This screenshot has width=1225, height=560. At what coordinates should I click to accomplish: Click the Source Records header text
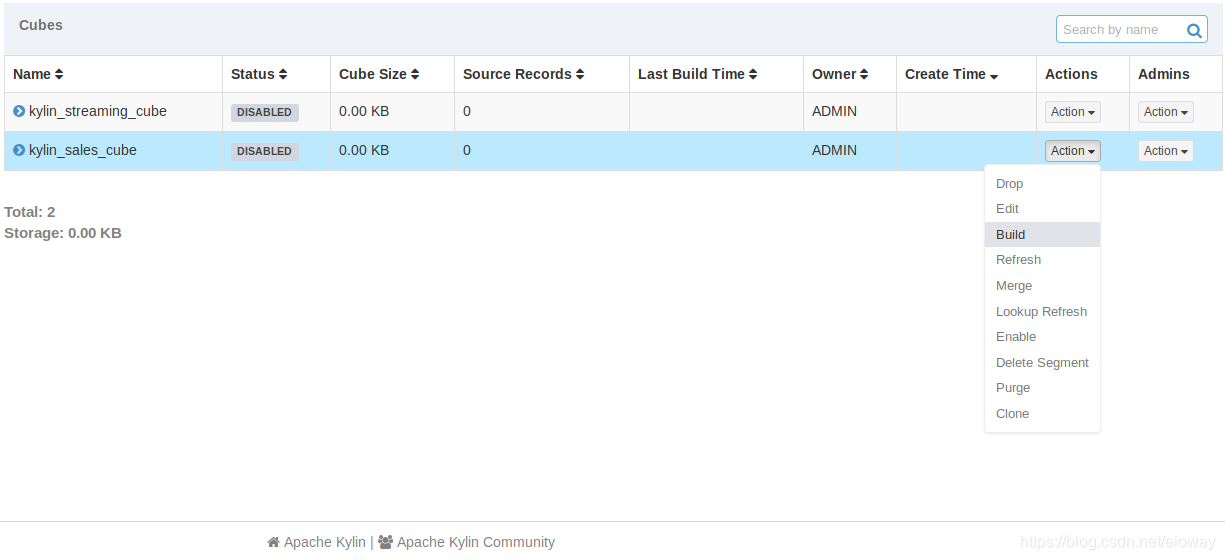click(517, 74)
